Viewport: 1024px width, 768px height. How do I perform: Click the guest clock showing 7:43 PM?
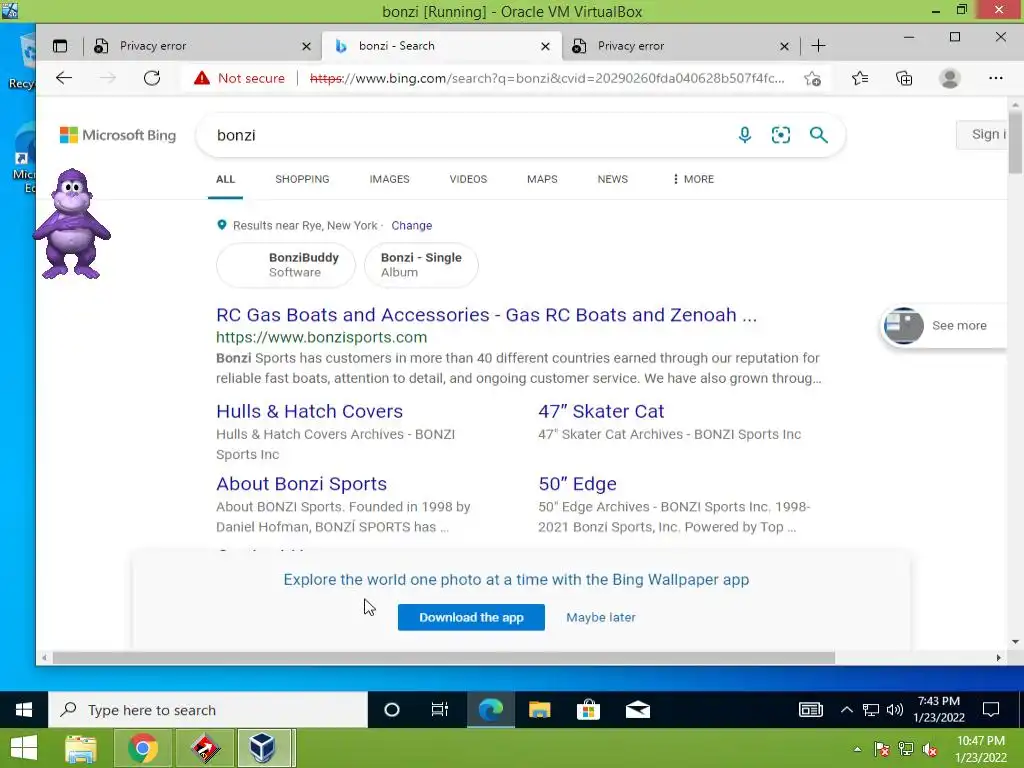[939, 709]
